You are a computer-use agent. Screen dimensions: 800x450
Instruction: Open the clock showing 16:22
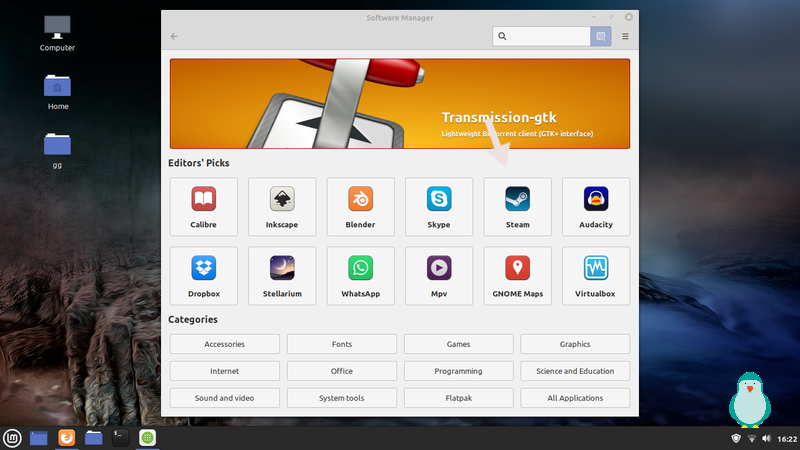pos(787,439)
